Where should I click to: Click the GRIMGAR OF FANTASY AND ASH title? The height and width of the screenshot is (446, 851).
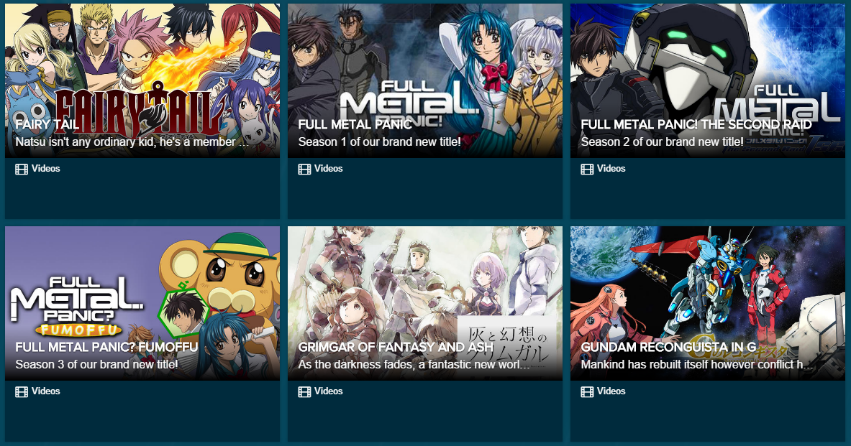point(396,347)
